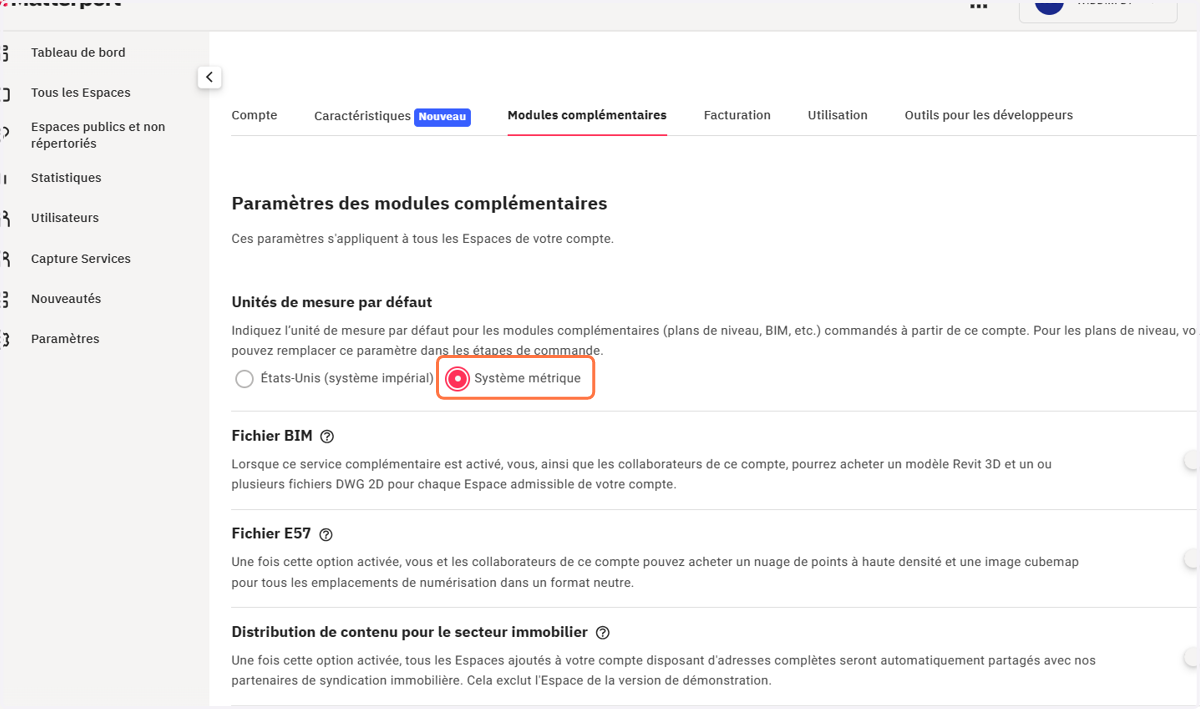
Task: Click the Tous les Espaces sidebar icon
Action: (x=5, y=93)
